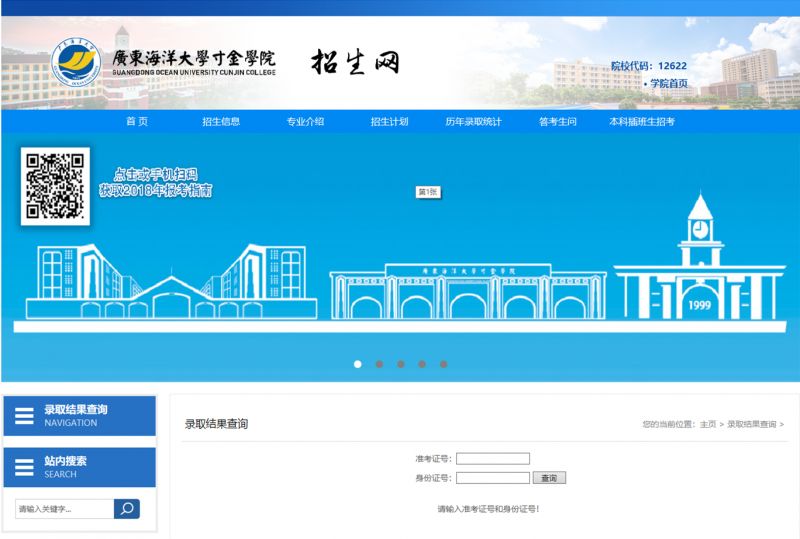Click the 主页 breadcrumb link
The image size is (800, 539).
click(x=708, y=424)
